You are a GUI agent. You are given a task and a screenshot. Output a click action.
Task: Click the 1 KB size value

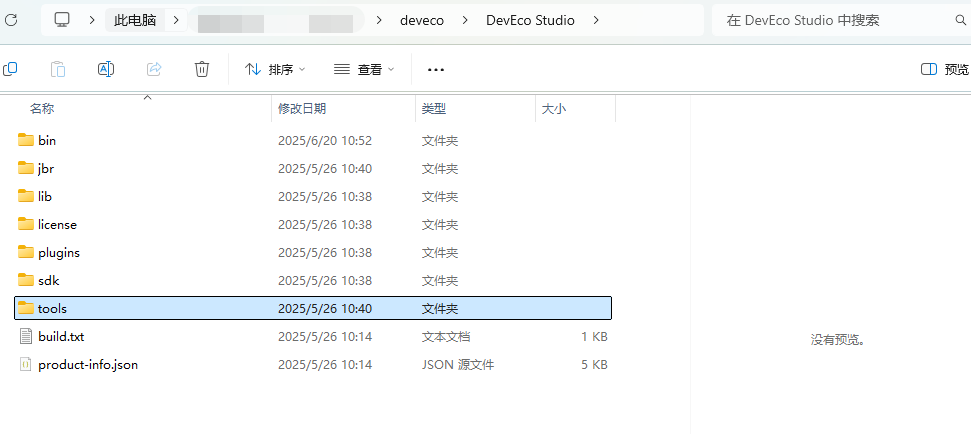click(594, 337)
